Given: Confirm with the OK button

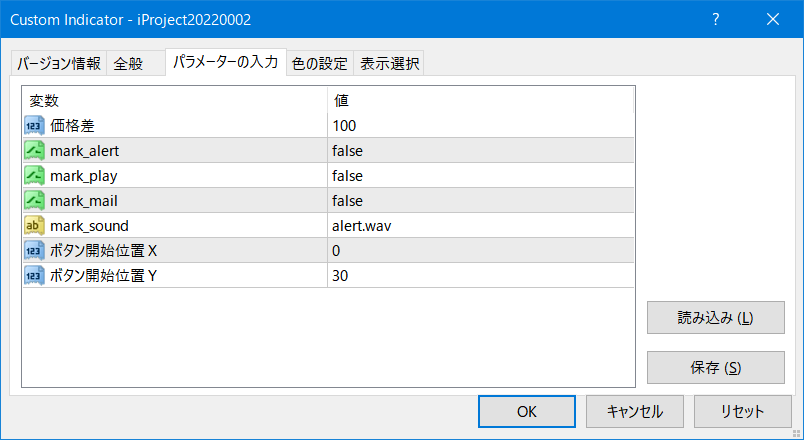Looking at the screenshot, I should pos(527,411).
